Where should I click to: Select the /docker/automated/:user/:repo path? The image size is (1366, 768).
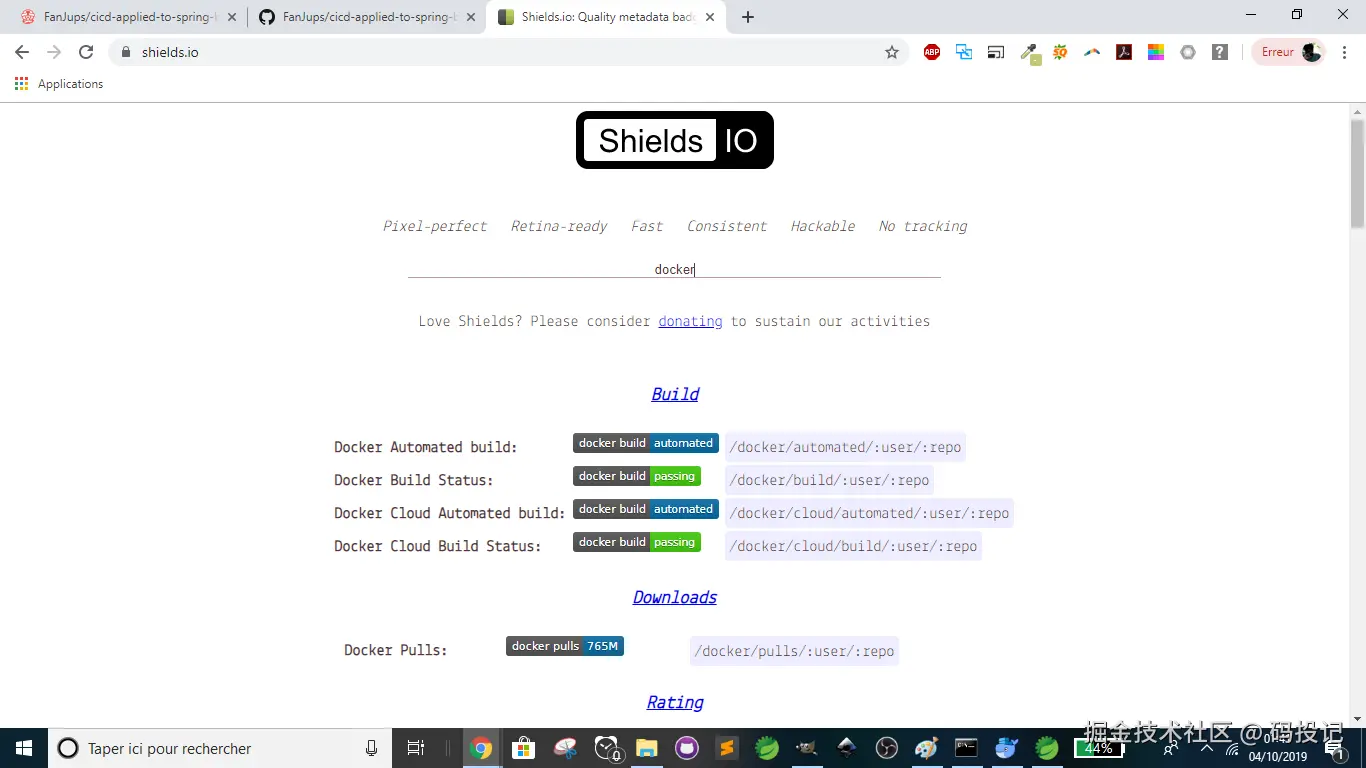pyautogui.click(x=845, y=447)
